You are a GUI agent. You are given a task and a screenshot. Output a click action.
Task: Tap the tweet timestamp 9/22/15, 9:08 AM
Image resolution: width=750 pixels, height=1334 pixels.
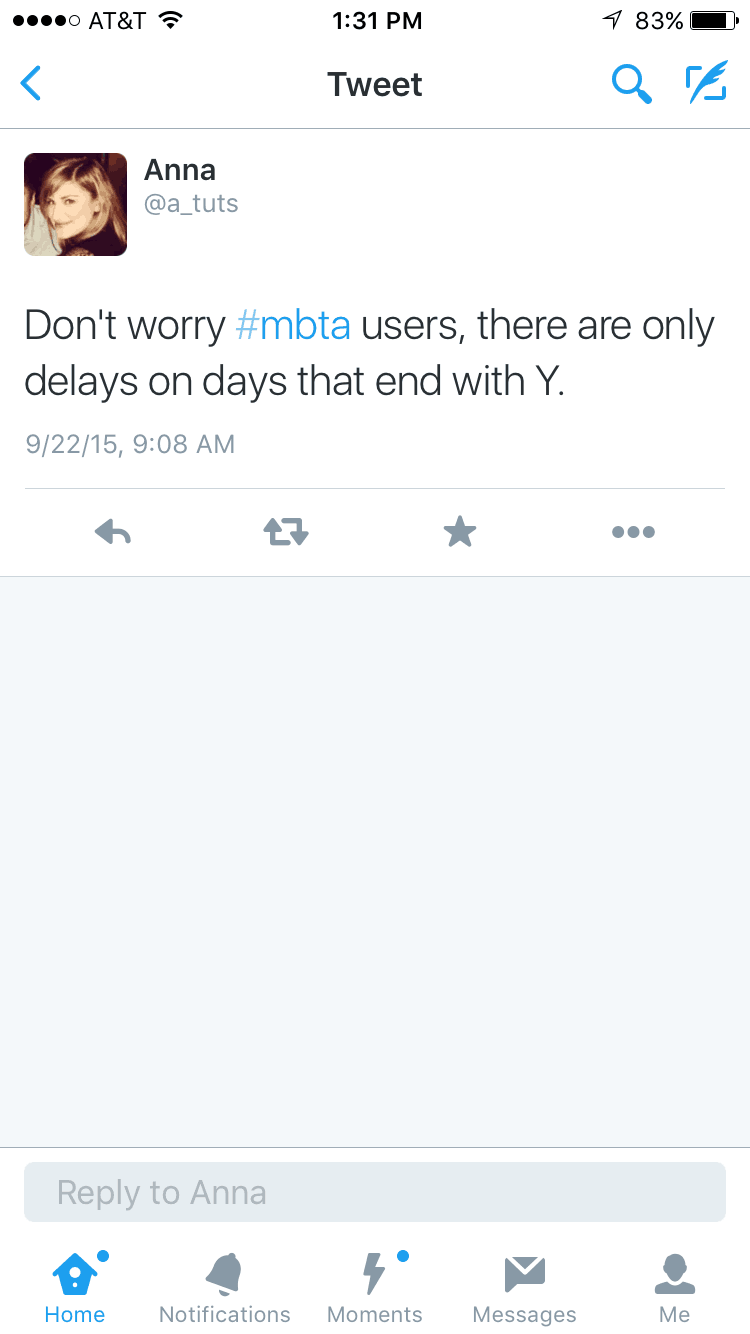click(130, 444)
